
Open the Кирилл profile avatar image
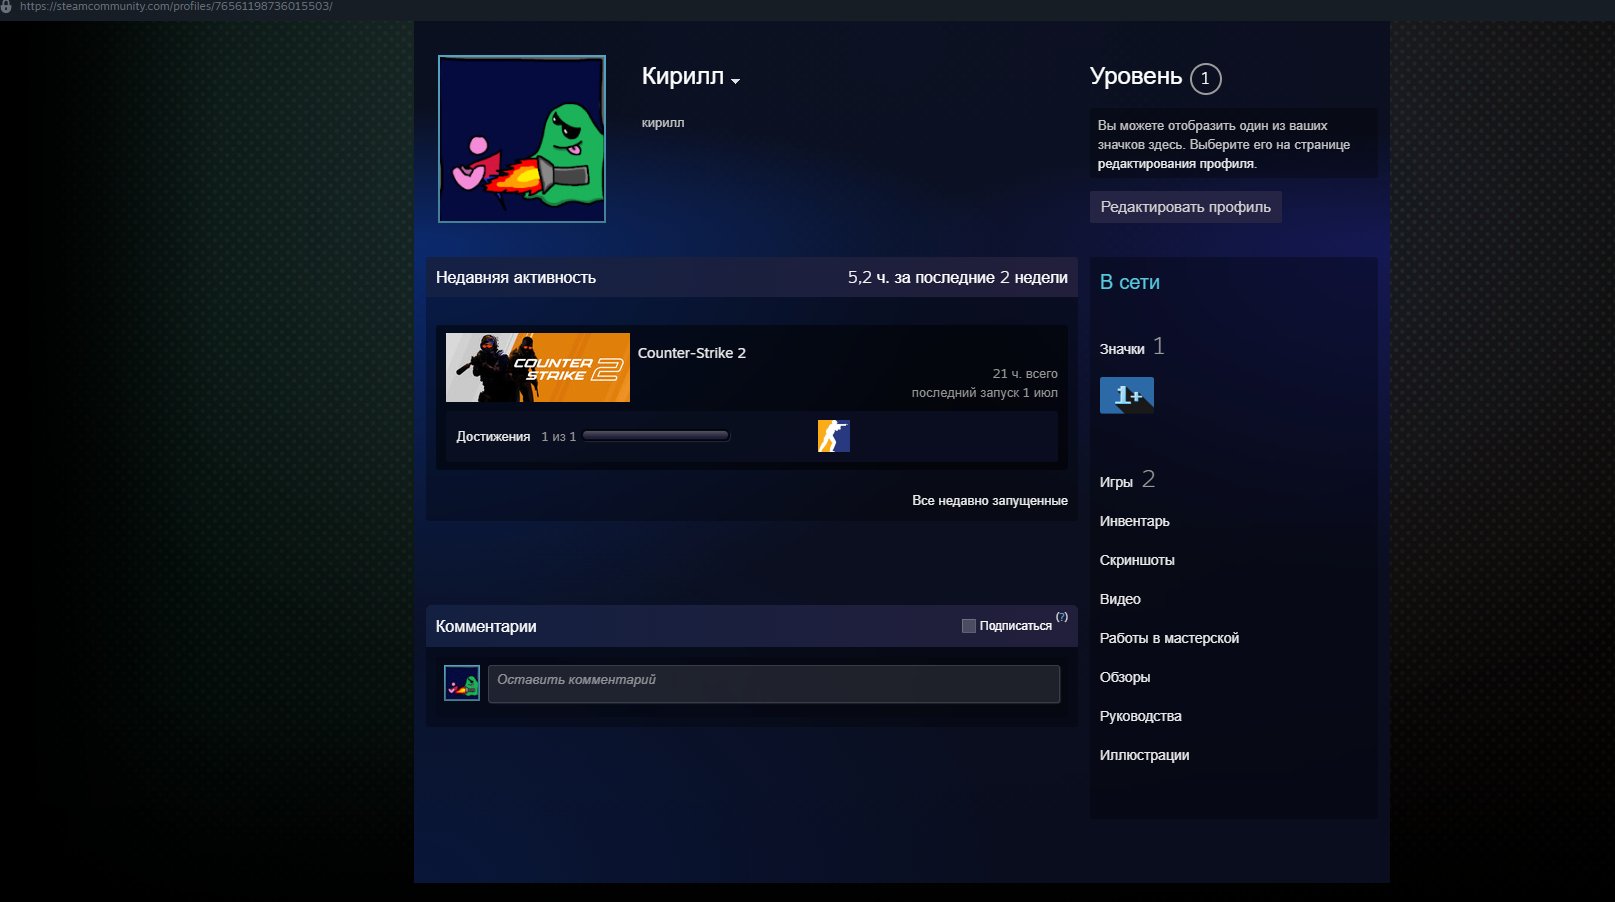tap(522, 139)
